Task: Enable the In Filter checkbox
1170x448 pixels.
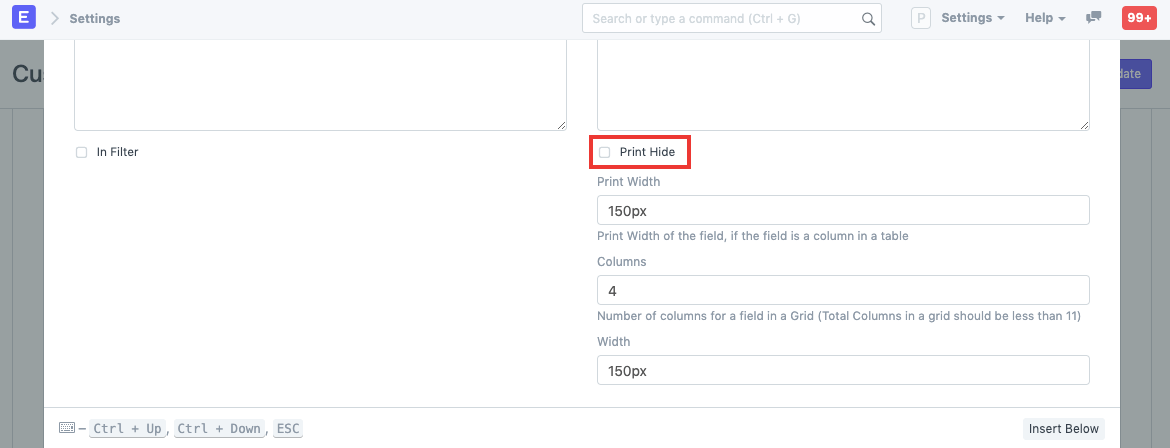Action: (x=82, y=152)
